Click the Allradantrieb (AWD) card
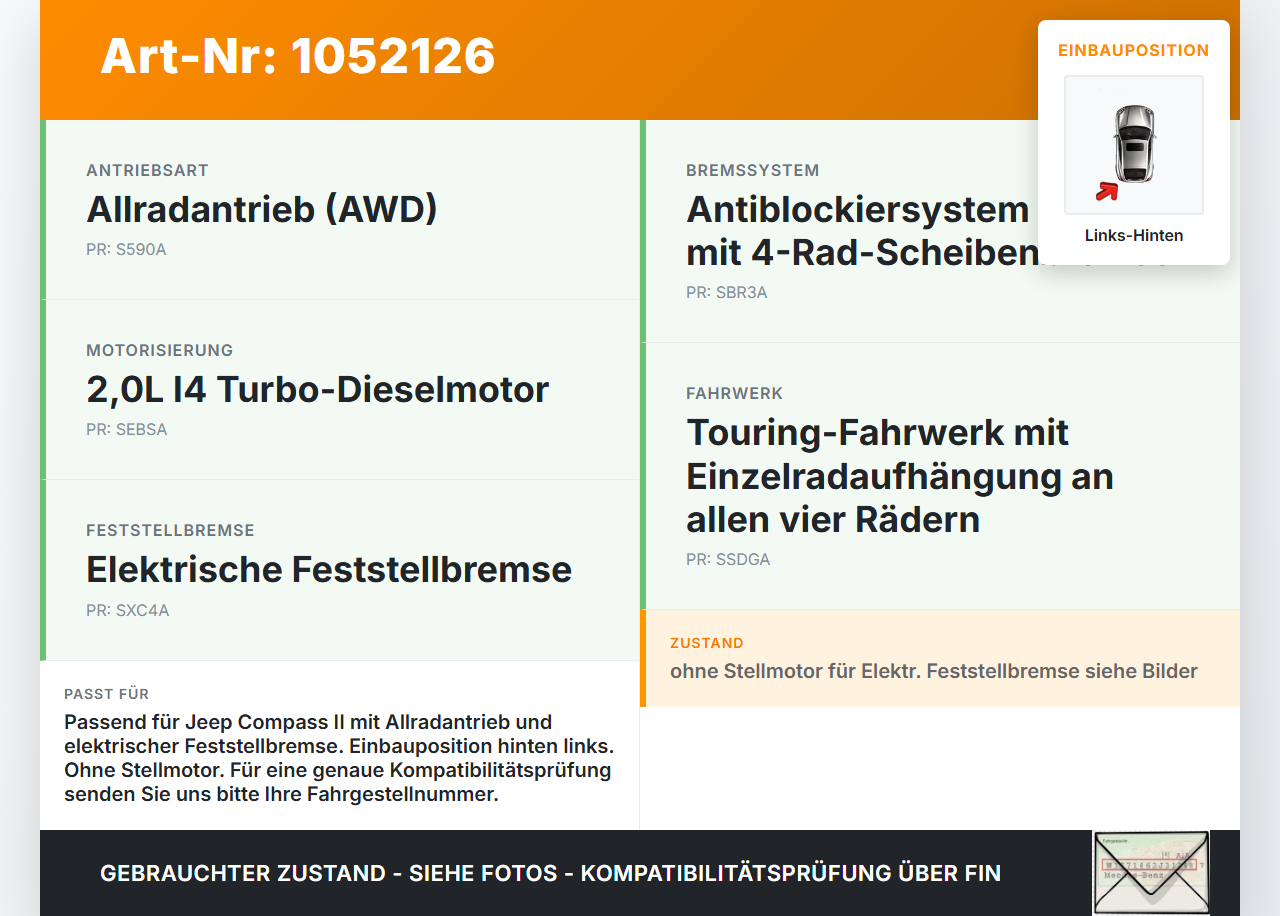Screen dimensions: 1280x916 tap(340, 210)
